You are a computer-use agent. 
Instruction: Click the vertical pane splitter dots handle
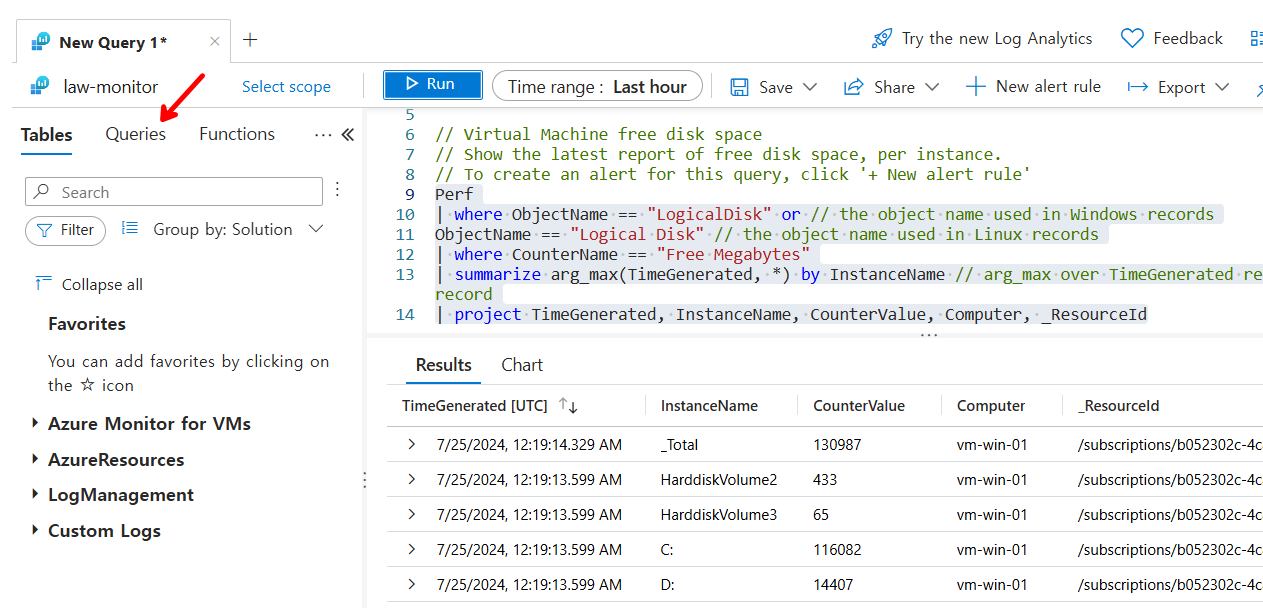[x=364, y=481]
